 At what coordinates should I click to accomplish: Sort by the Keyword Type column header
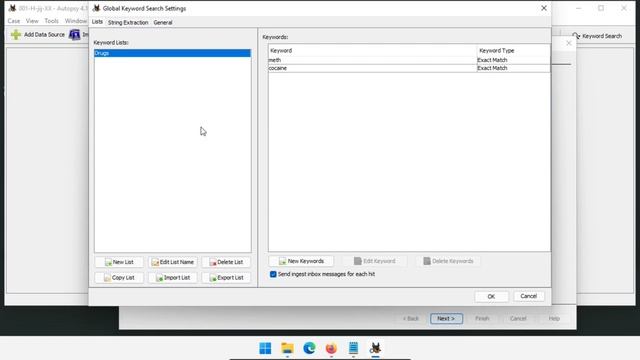coord(513,51)
